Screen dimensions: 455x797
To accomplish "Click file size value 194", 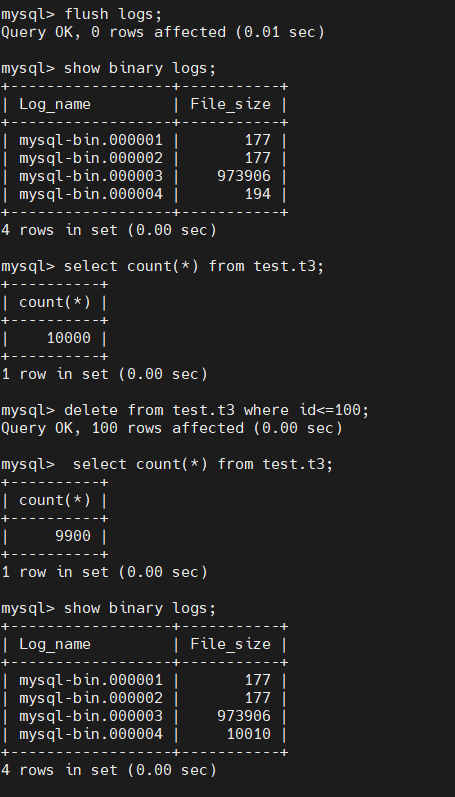I will coord(258,194).
